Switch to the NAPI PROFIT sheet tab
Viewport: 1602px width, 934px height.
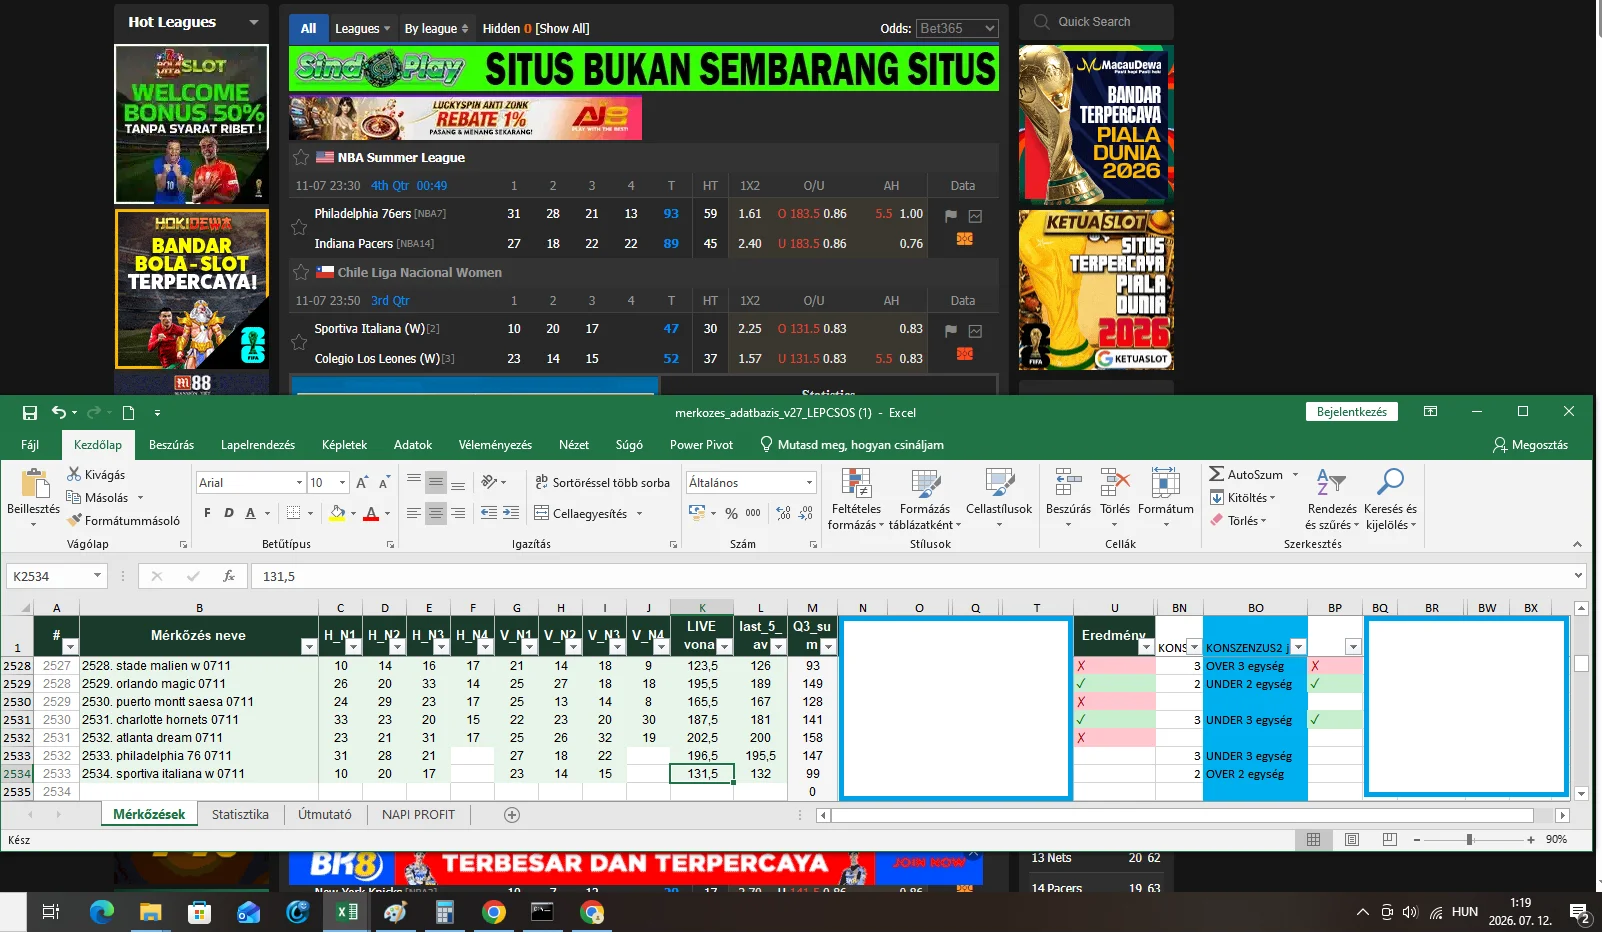tap(418, 815)
